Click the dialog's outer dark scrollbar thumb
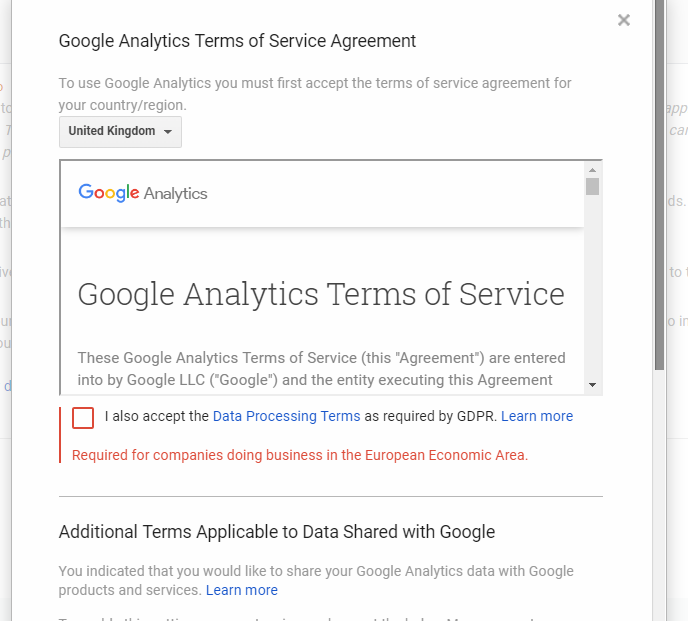The image size is (688, 621). coord(659,184)
